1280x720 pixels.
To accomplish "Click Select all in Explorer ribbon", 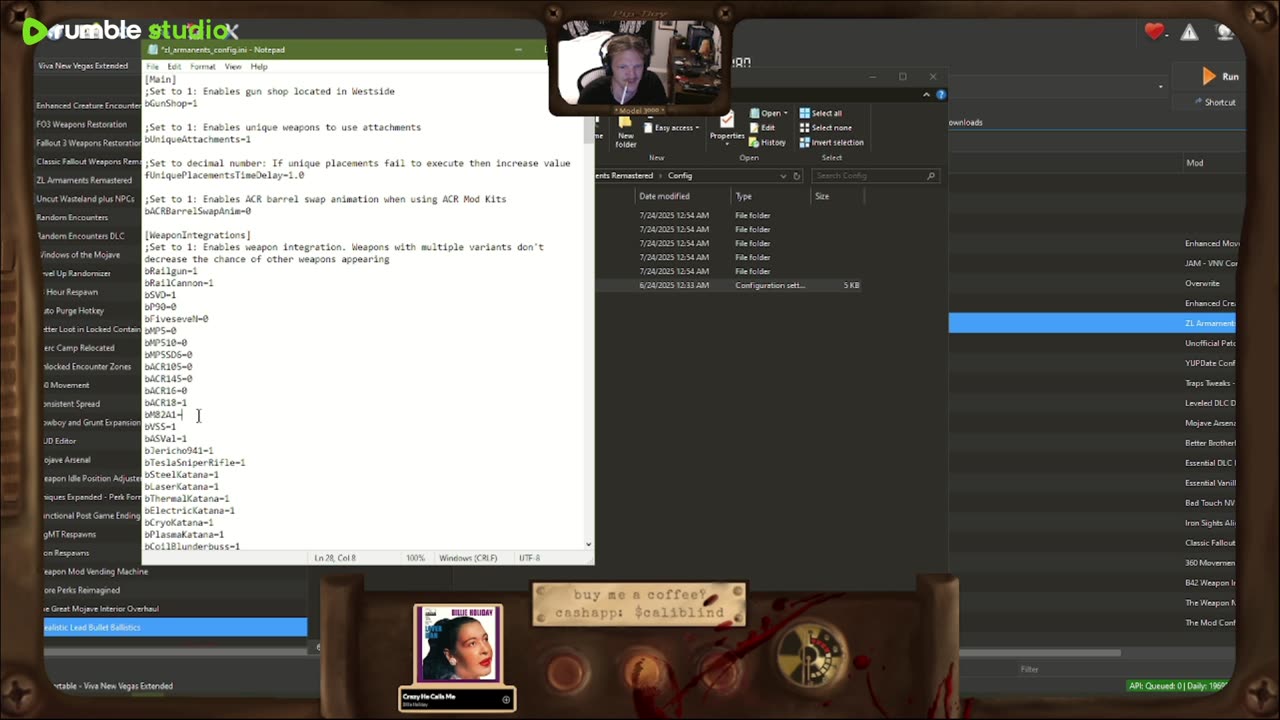I will click(x=821, y=113).
